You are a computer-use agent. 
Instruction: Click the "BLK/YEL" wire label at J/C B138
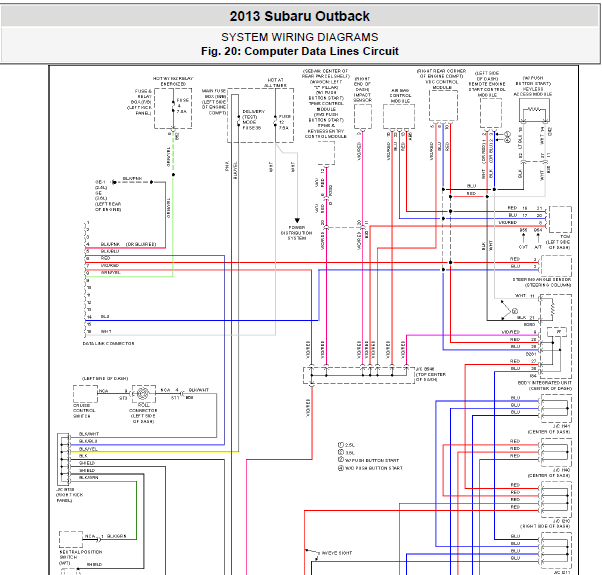[88, 449]
